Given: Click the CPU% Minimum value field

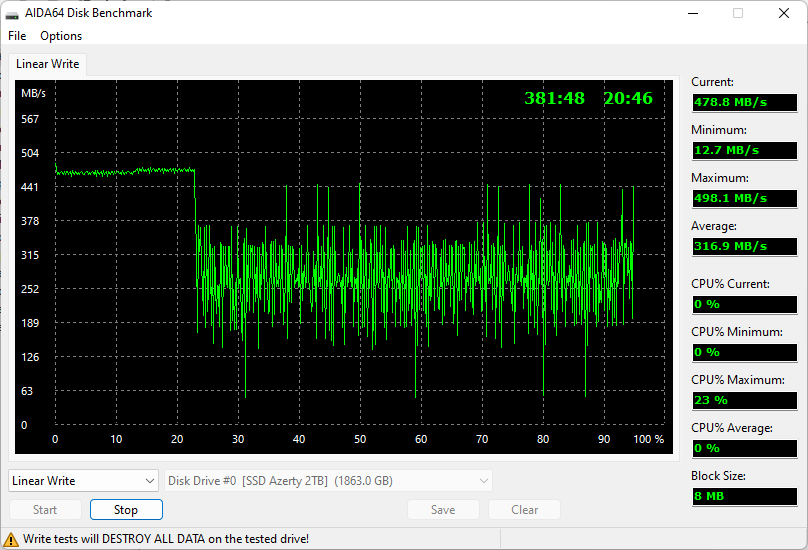Looking at the screenshot, I should [x=745, y=352].
